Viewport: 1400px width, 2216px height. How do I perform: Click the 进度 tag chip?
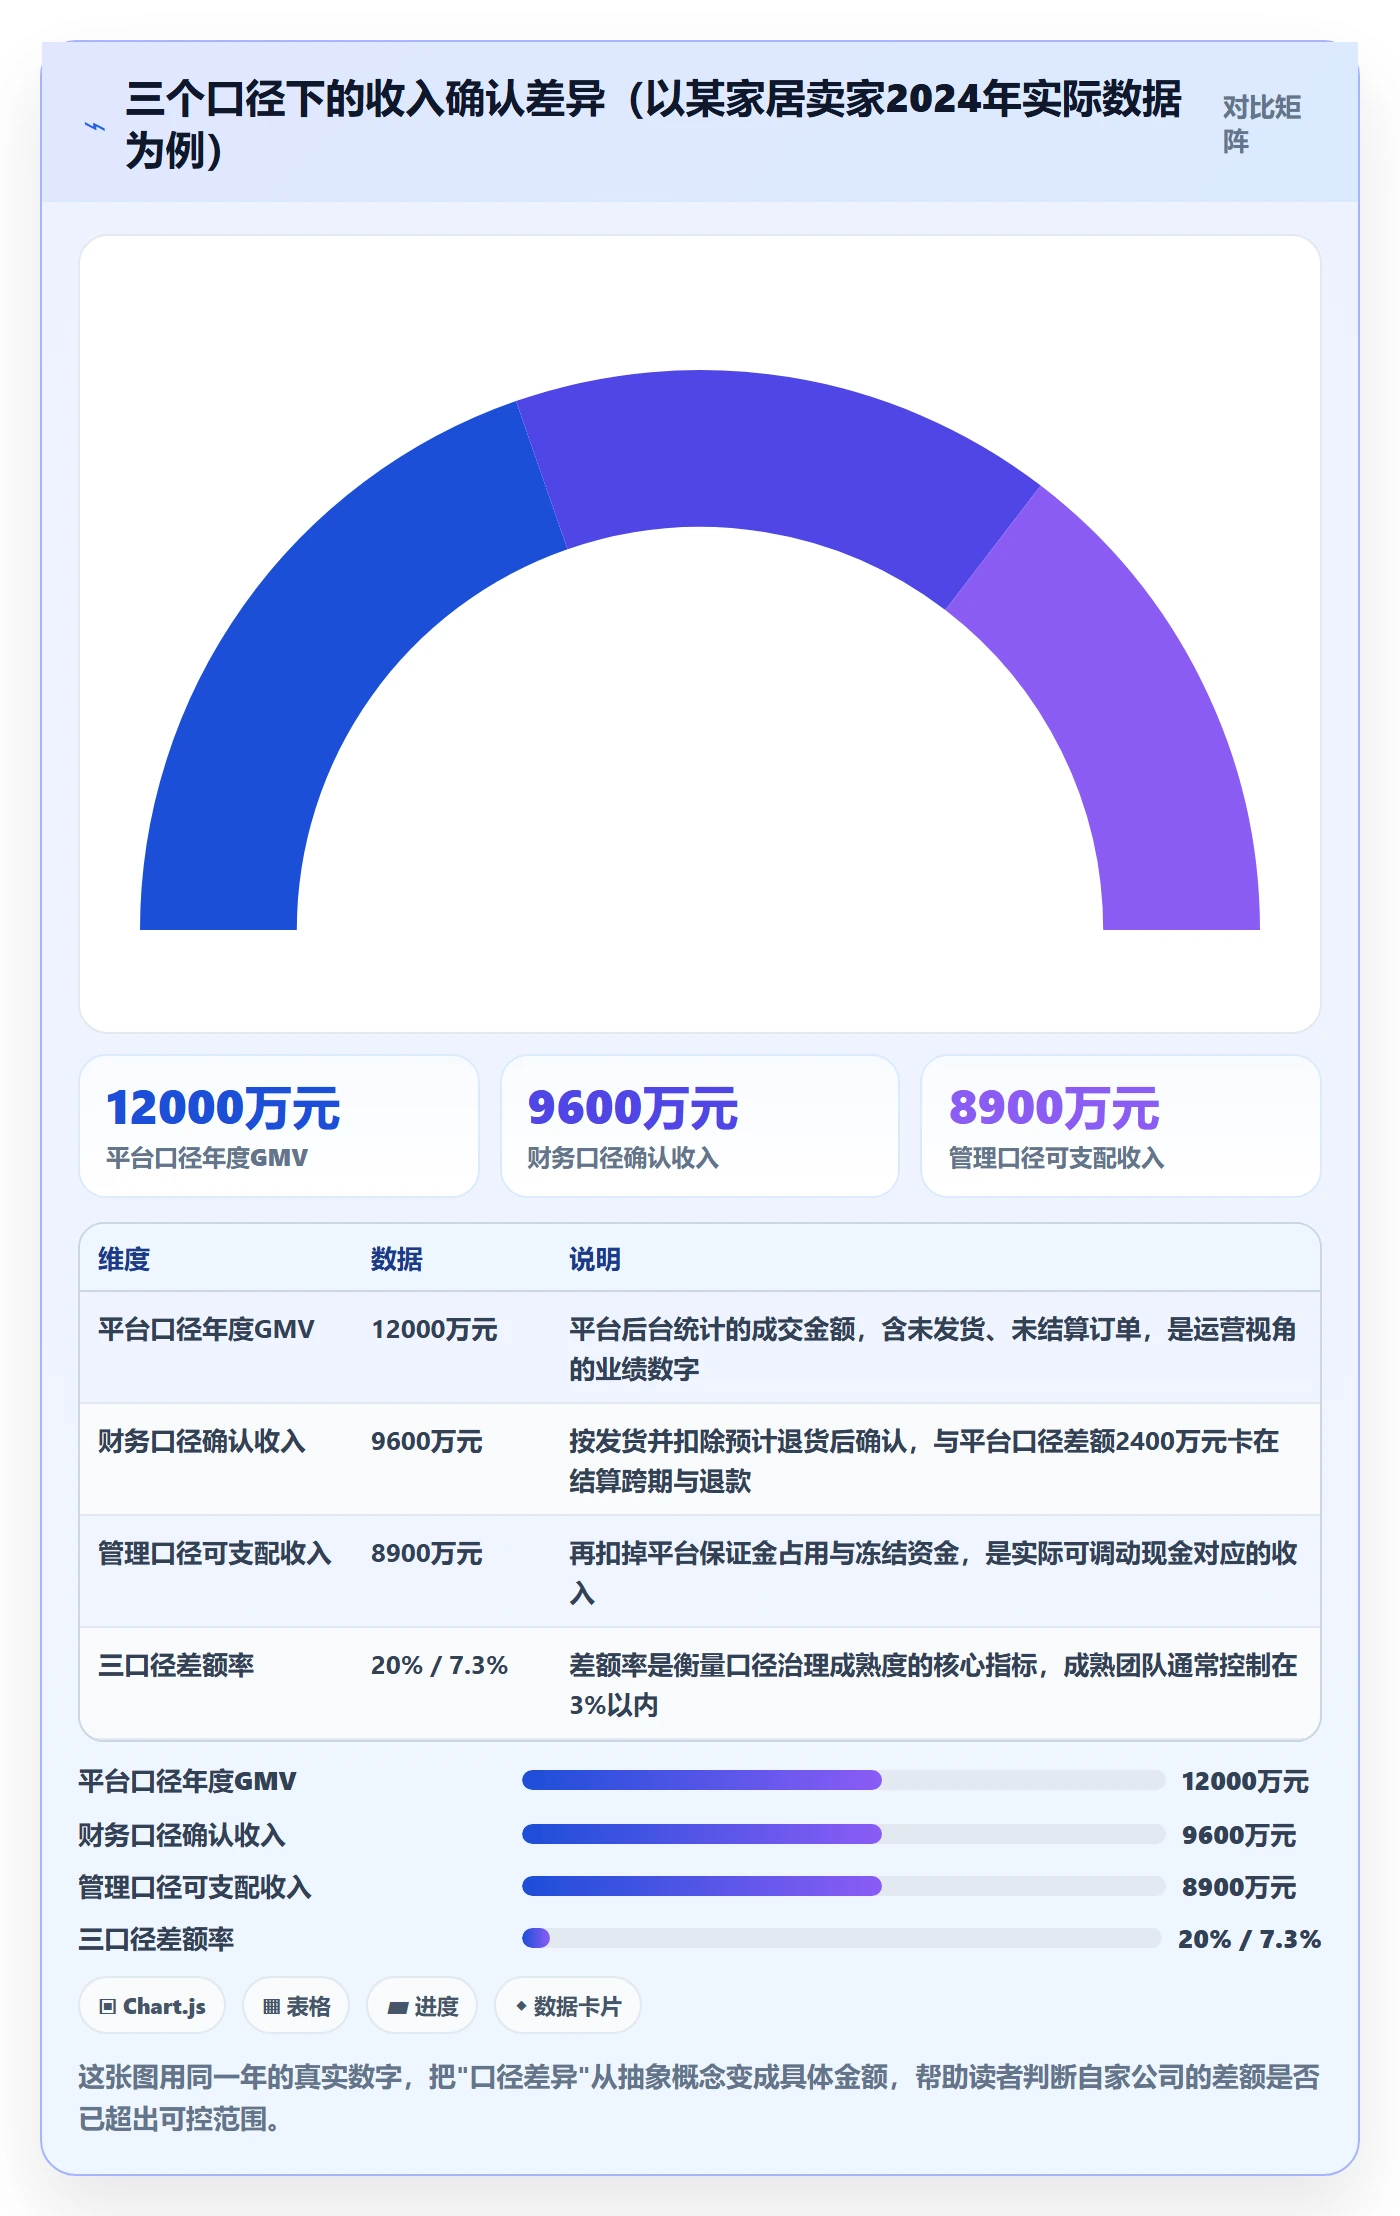[422, 2006]
